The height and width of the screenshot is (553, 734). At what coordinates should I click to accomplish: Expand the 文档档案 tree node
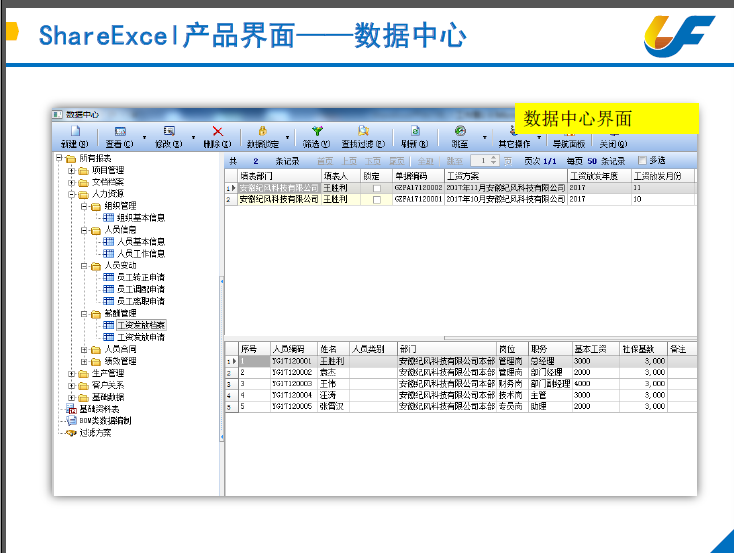click(x=72, y=182)
